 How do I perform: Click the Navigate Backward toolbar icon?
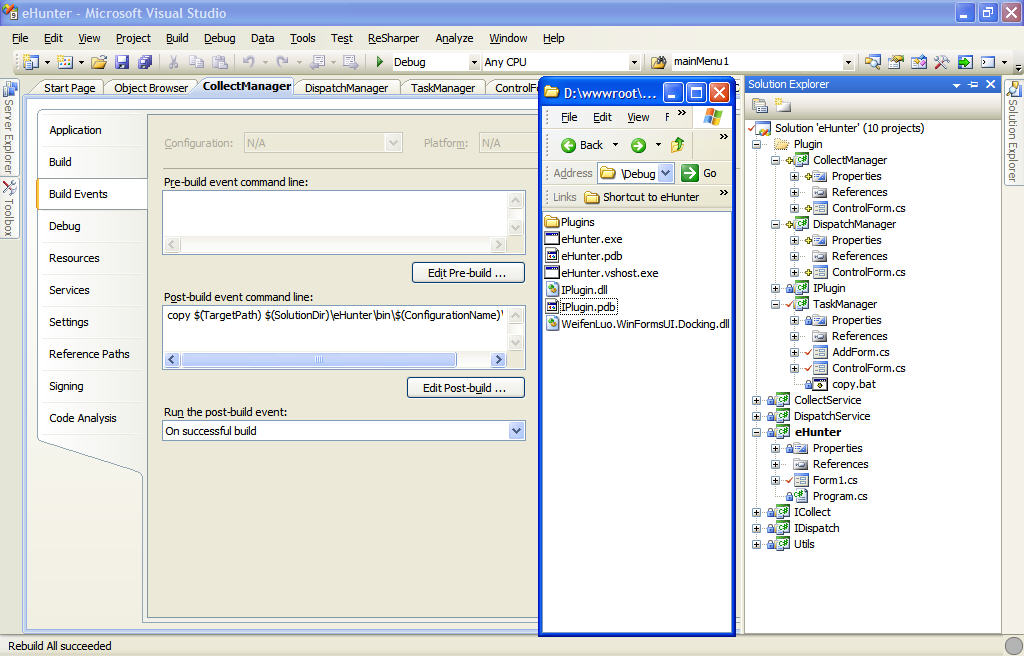(x=318, y=62)
